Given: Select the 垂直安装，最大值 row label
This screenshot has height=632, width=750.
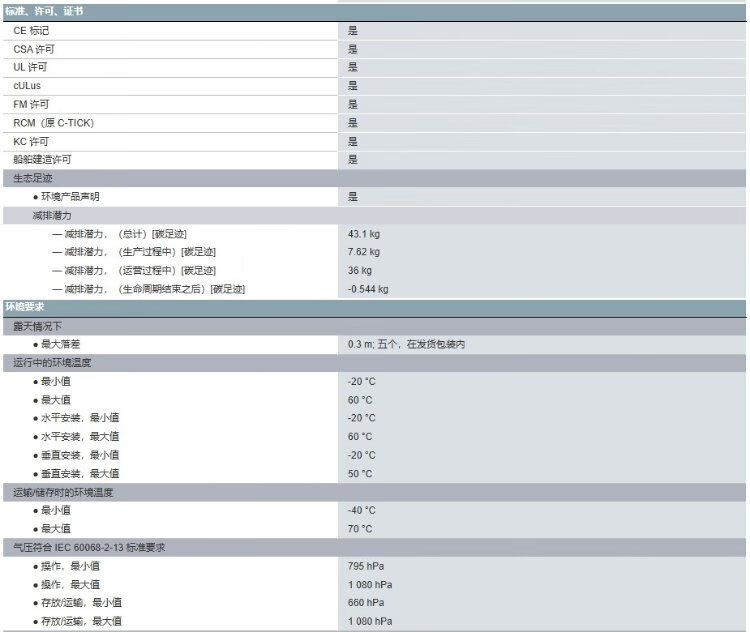Looking at the screenshot, I should pos(79,474).
